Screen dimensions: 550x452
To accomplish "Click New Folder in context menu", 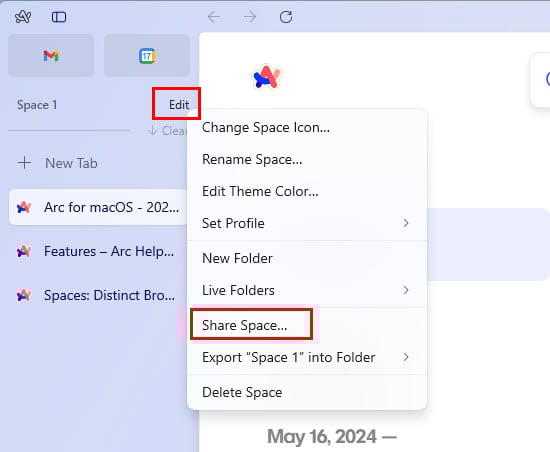I will pos(307,258).
